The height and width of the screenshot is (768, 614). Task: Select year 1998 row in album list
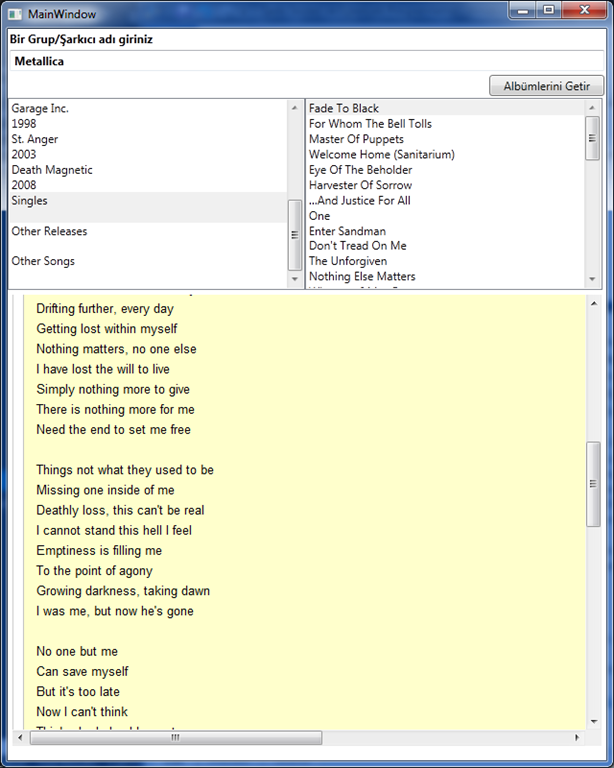point(24,123)
